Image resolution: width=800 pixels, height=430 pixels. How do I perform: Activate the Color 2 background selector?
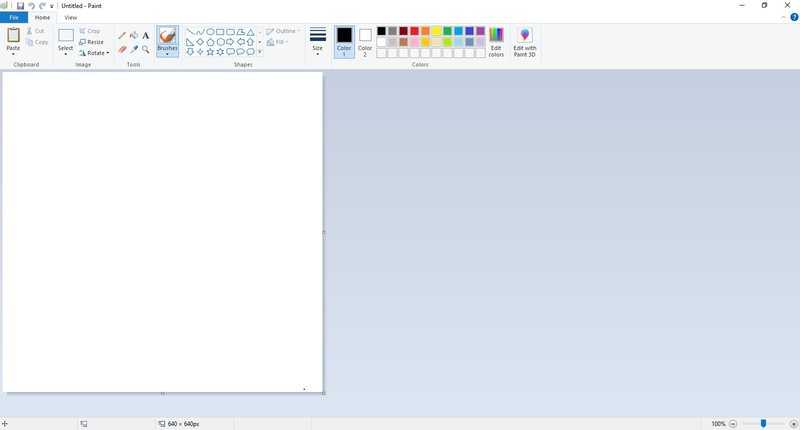(365, 41)
